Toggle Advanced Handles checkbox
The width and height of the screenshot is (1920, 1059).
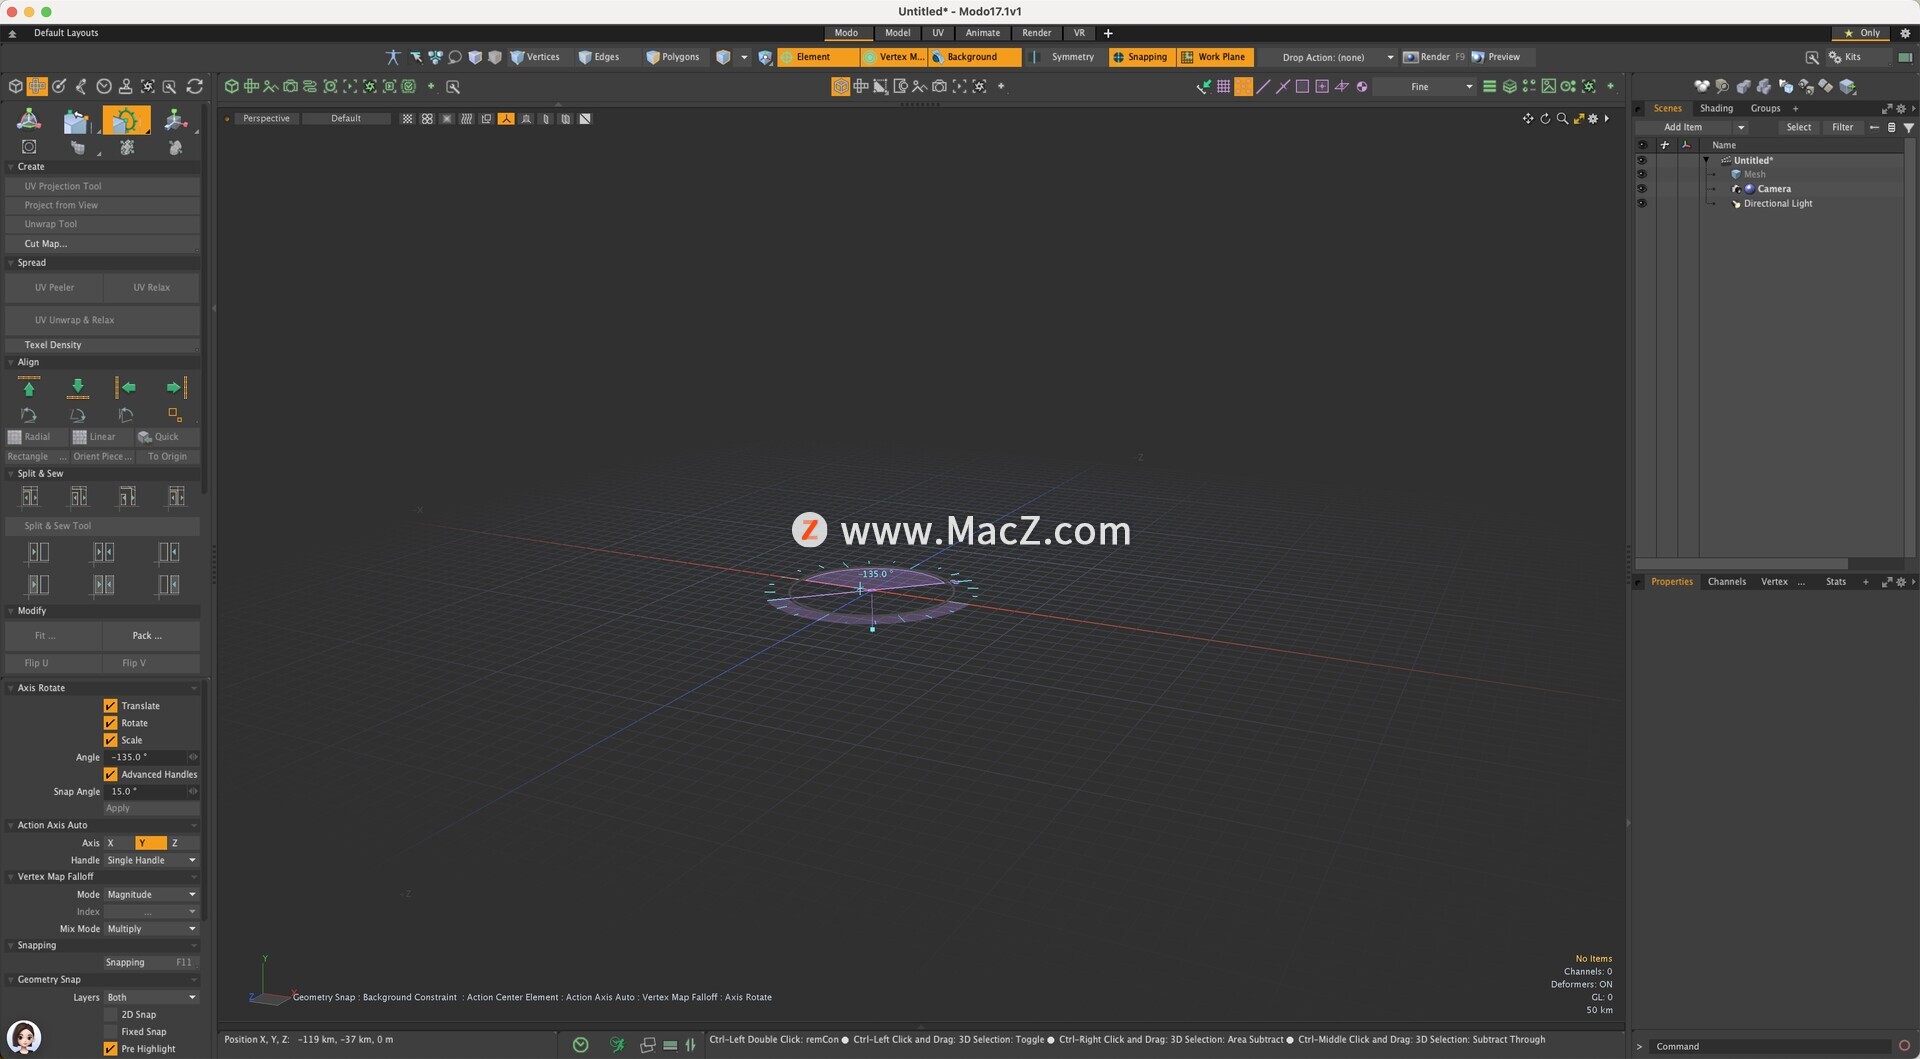tap(111, 774)
